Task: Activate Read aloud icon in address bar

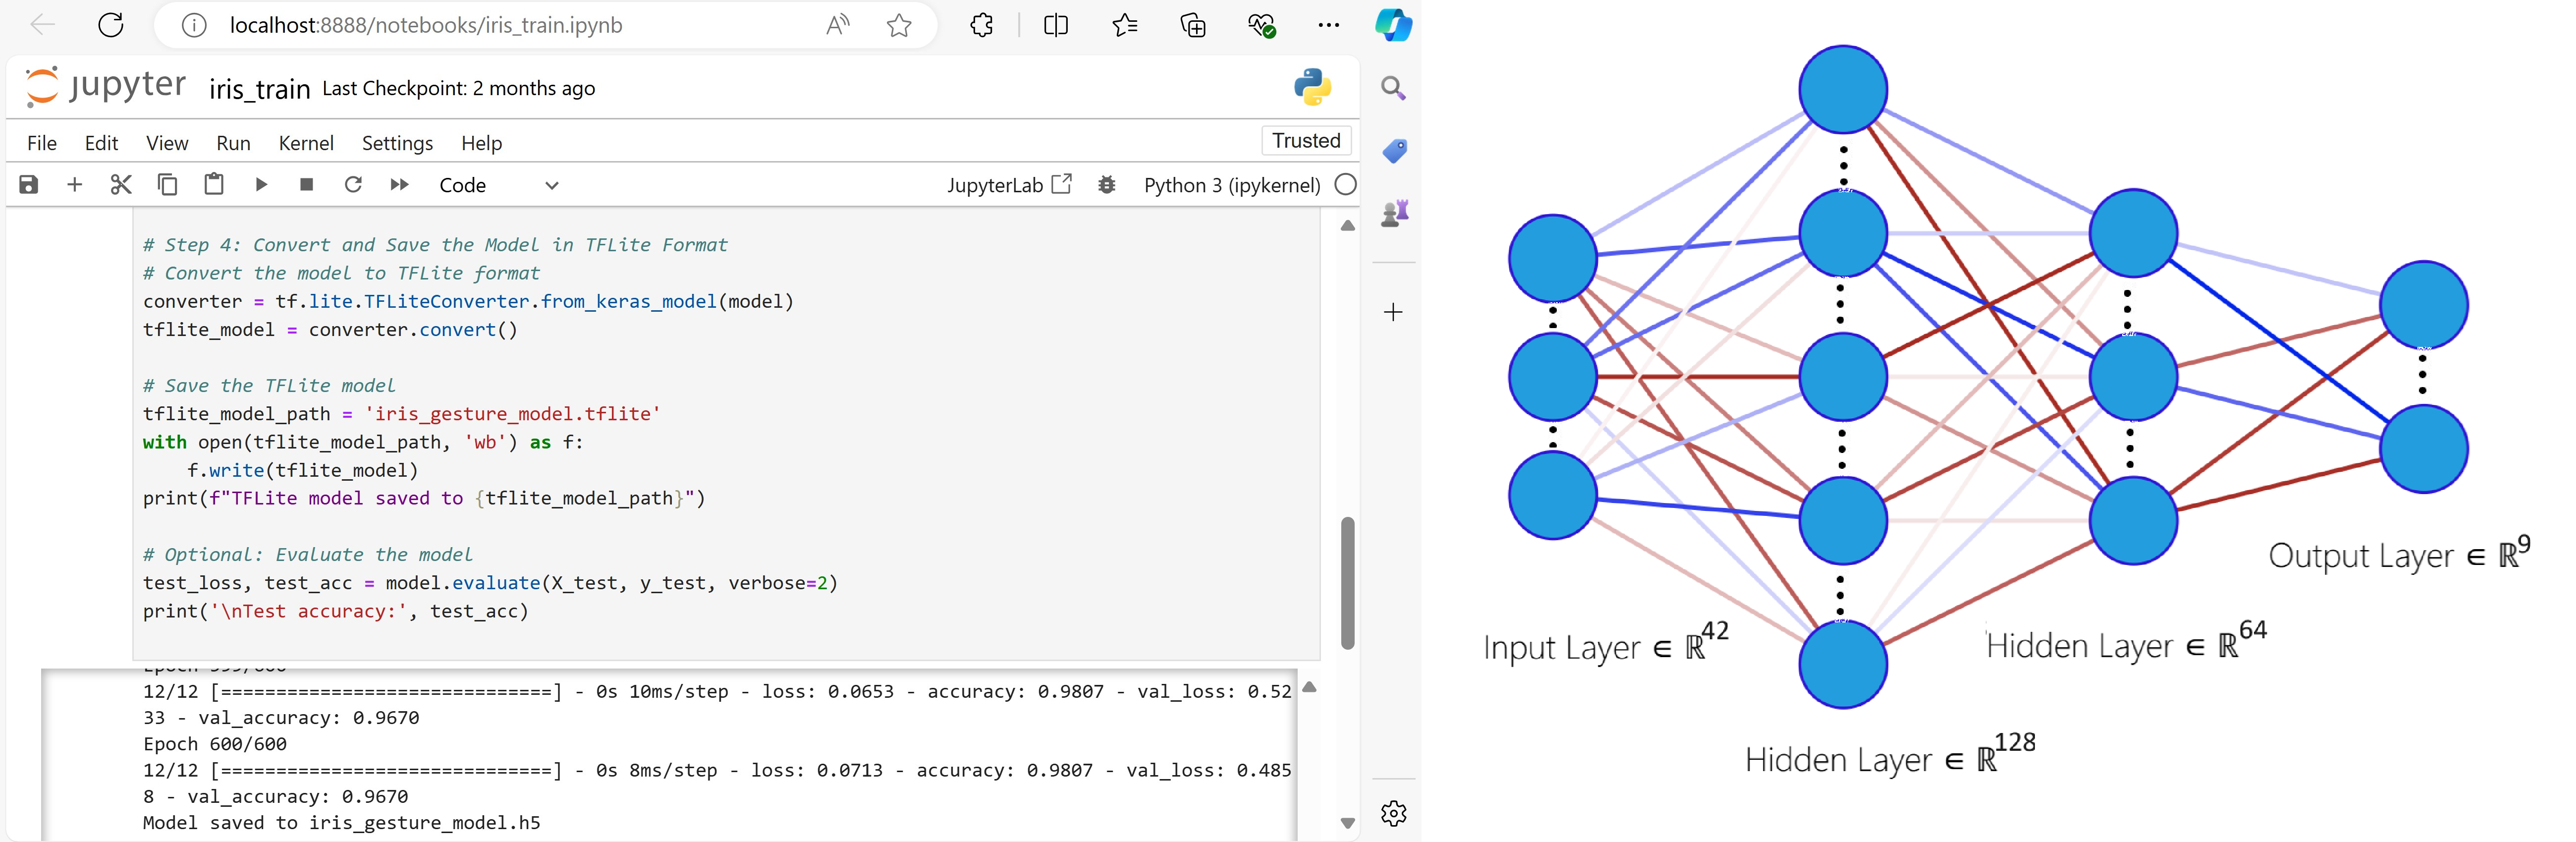Action: (x=838, y=25)
